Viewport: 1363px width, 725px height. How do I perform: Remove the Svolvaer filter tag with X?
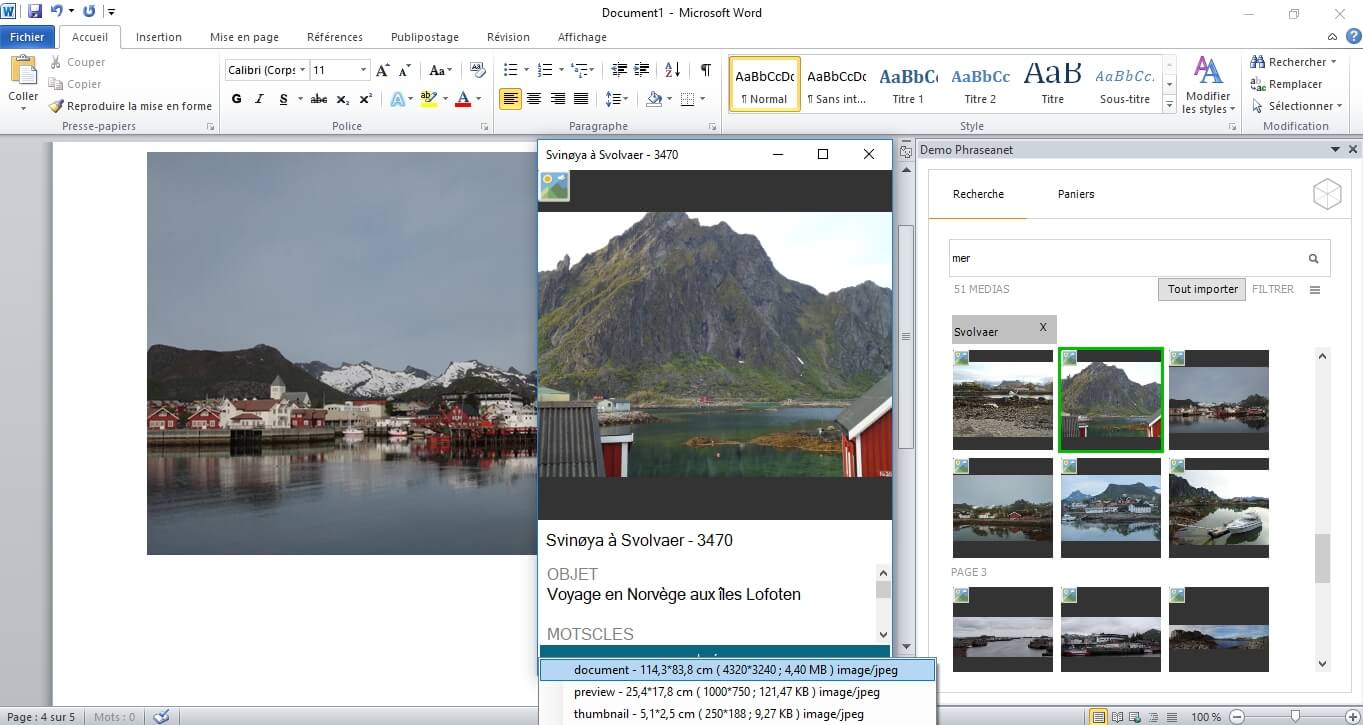click(1043, 327)
